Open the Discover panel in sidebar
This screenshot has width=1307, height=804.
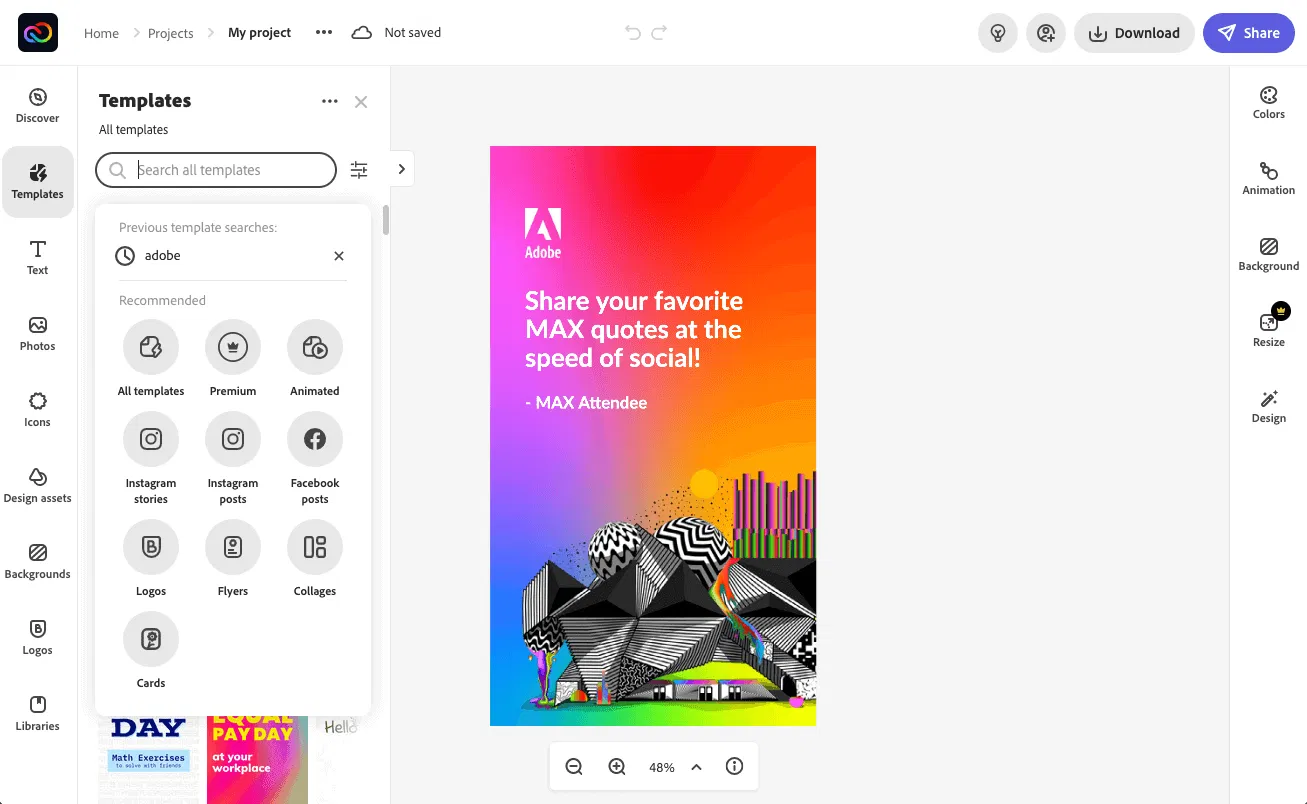tap(38, 105)
